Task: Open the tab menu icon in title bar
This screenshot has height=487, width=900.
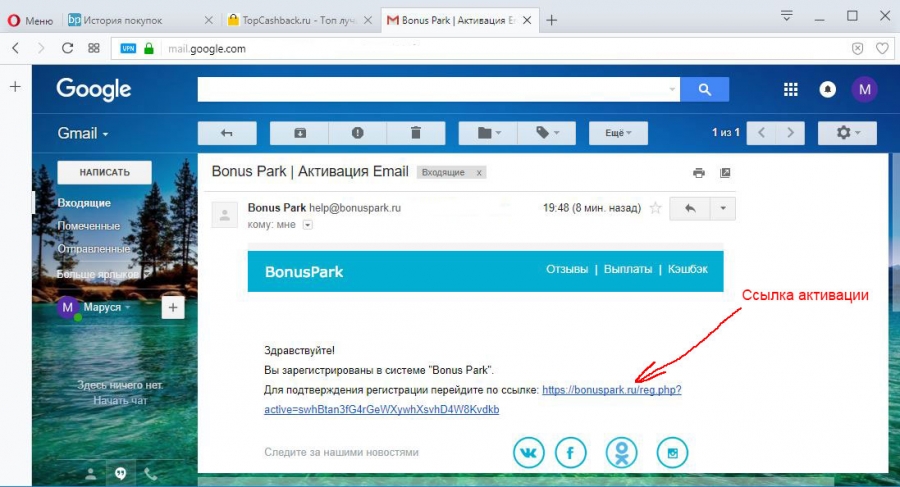Action: point(786,16)
